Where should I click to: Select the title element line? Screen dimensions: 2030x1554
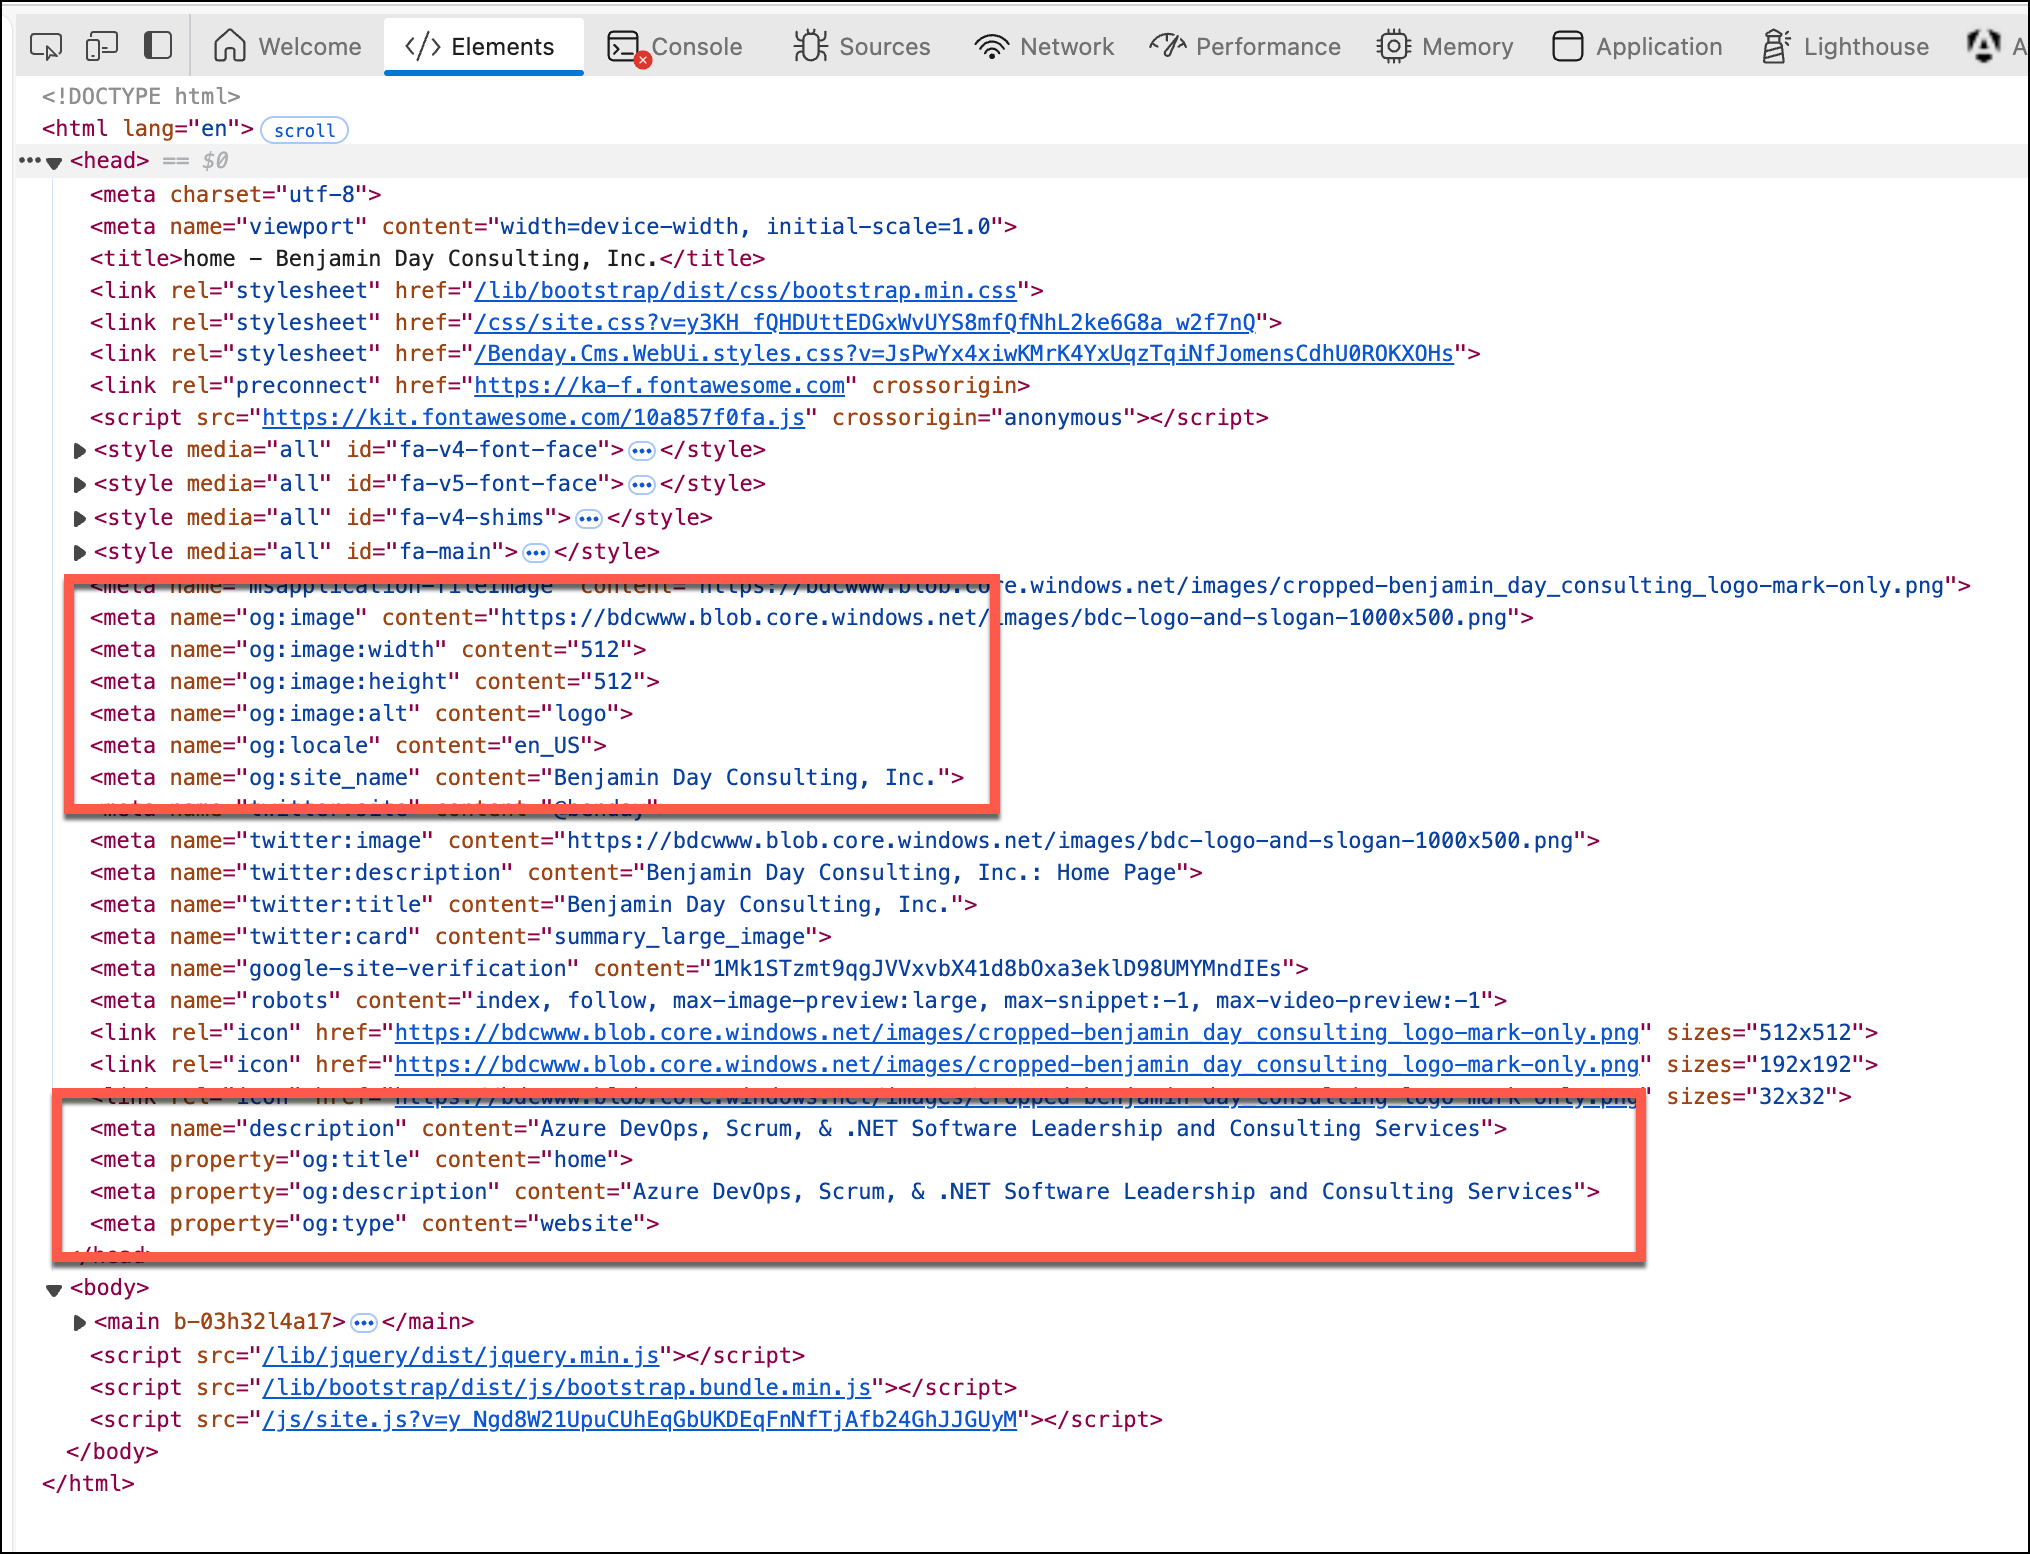click(428, 258)
